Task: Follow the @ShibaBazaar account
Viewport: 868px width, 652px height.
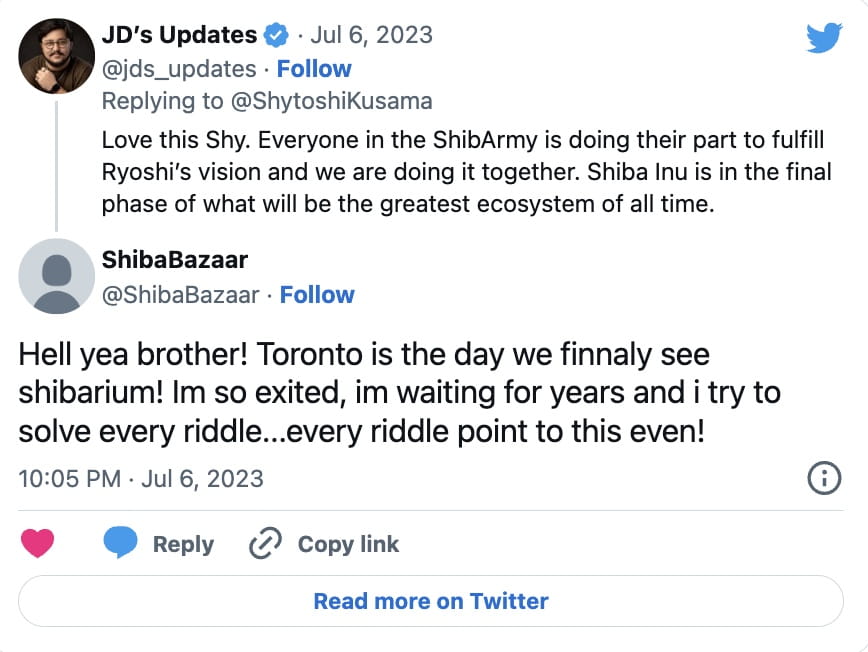Action: click(317, 295)
